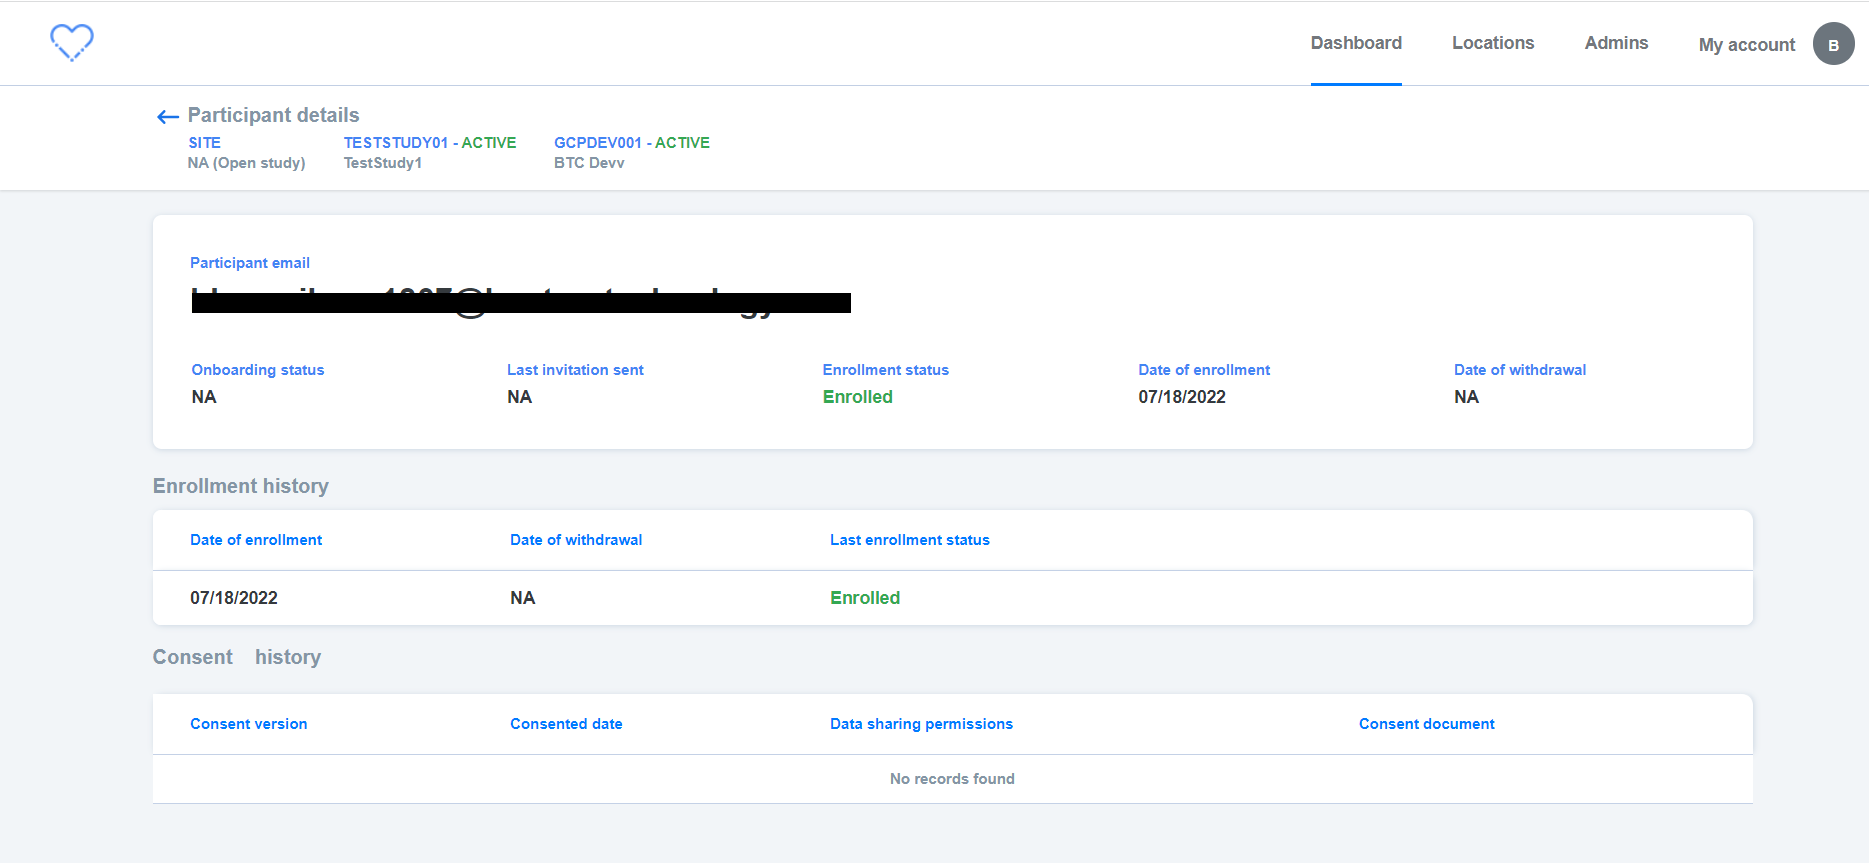Click the Date of enrollment column header
Image resolution: width=1869 pixels, height=863 pixels.
coord(256,540)
